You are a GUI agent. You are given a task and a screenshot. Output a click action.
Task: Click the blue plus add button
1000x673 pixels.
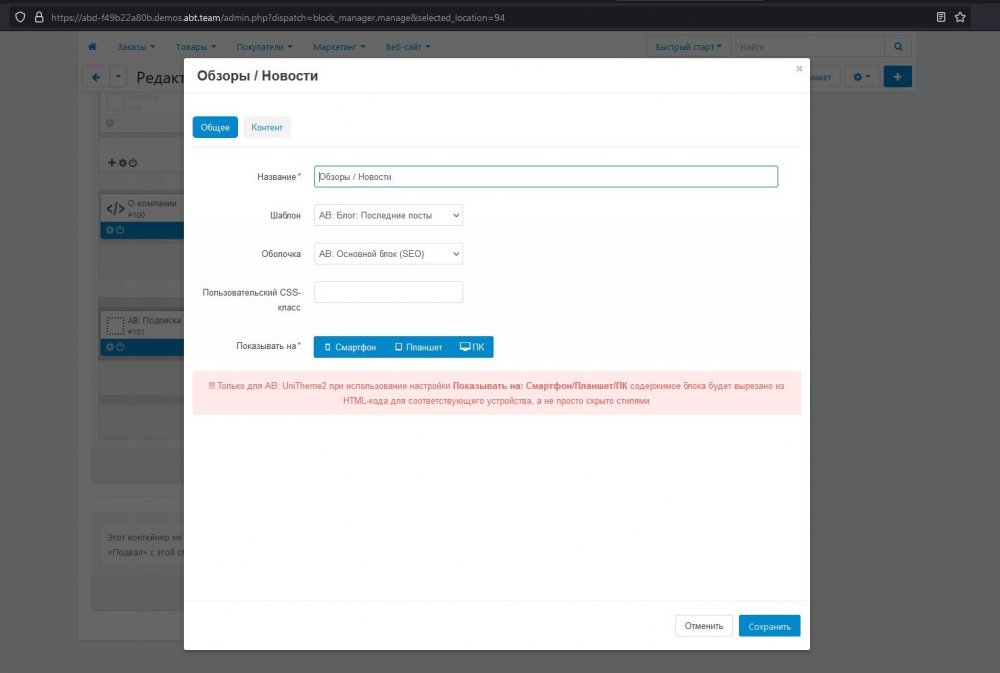click(x=897, y=77)
